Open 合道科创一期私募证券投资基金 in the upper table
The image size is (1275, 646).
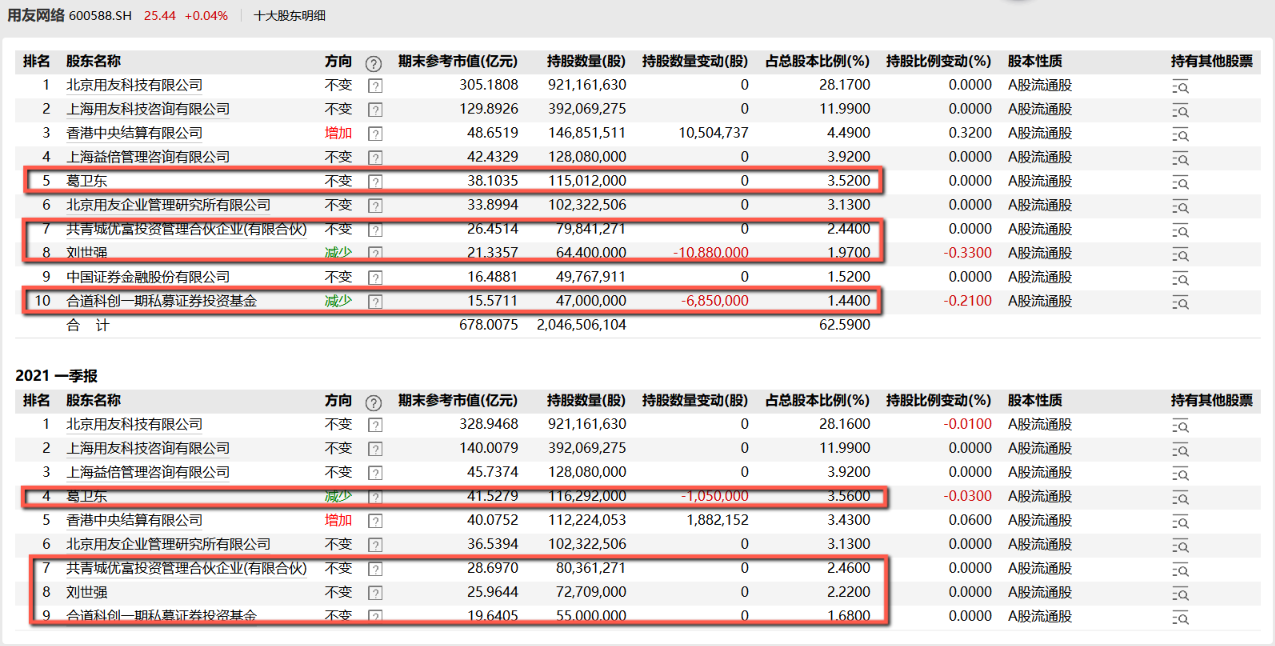[x=161, y=301]
